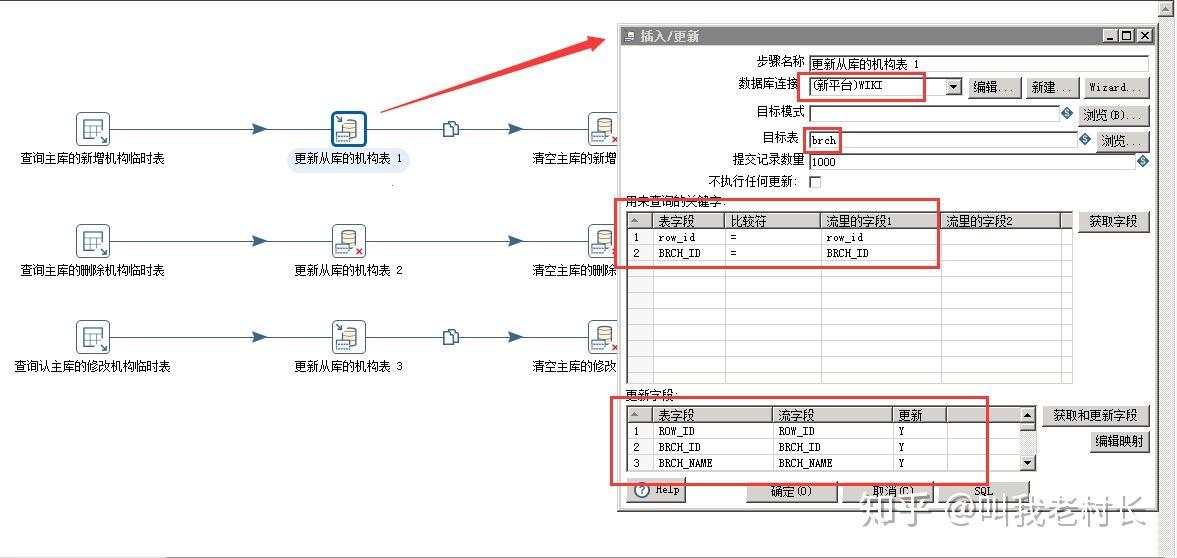Focus the 提交记录数量 field showing 1000
The image size is (1177, 558).
[x=972, y=161]
